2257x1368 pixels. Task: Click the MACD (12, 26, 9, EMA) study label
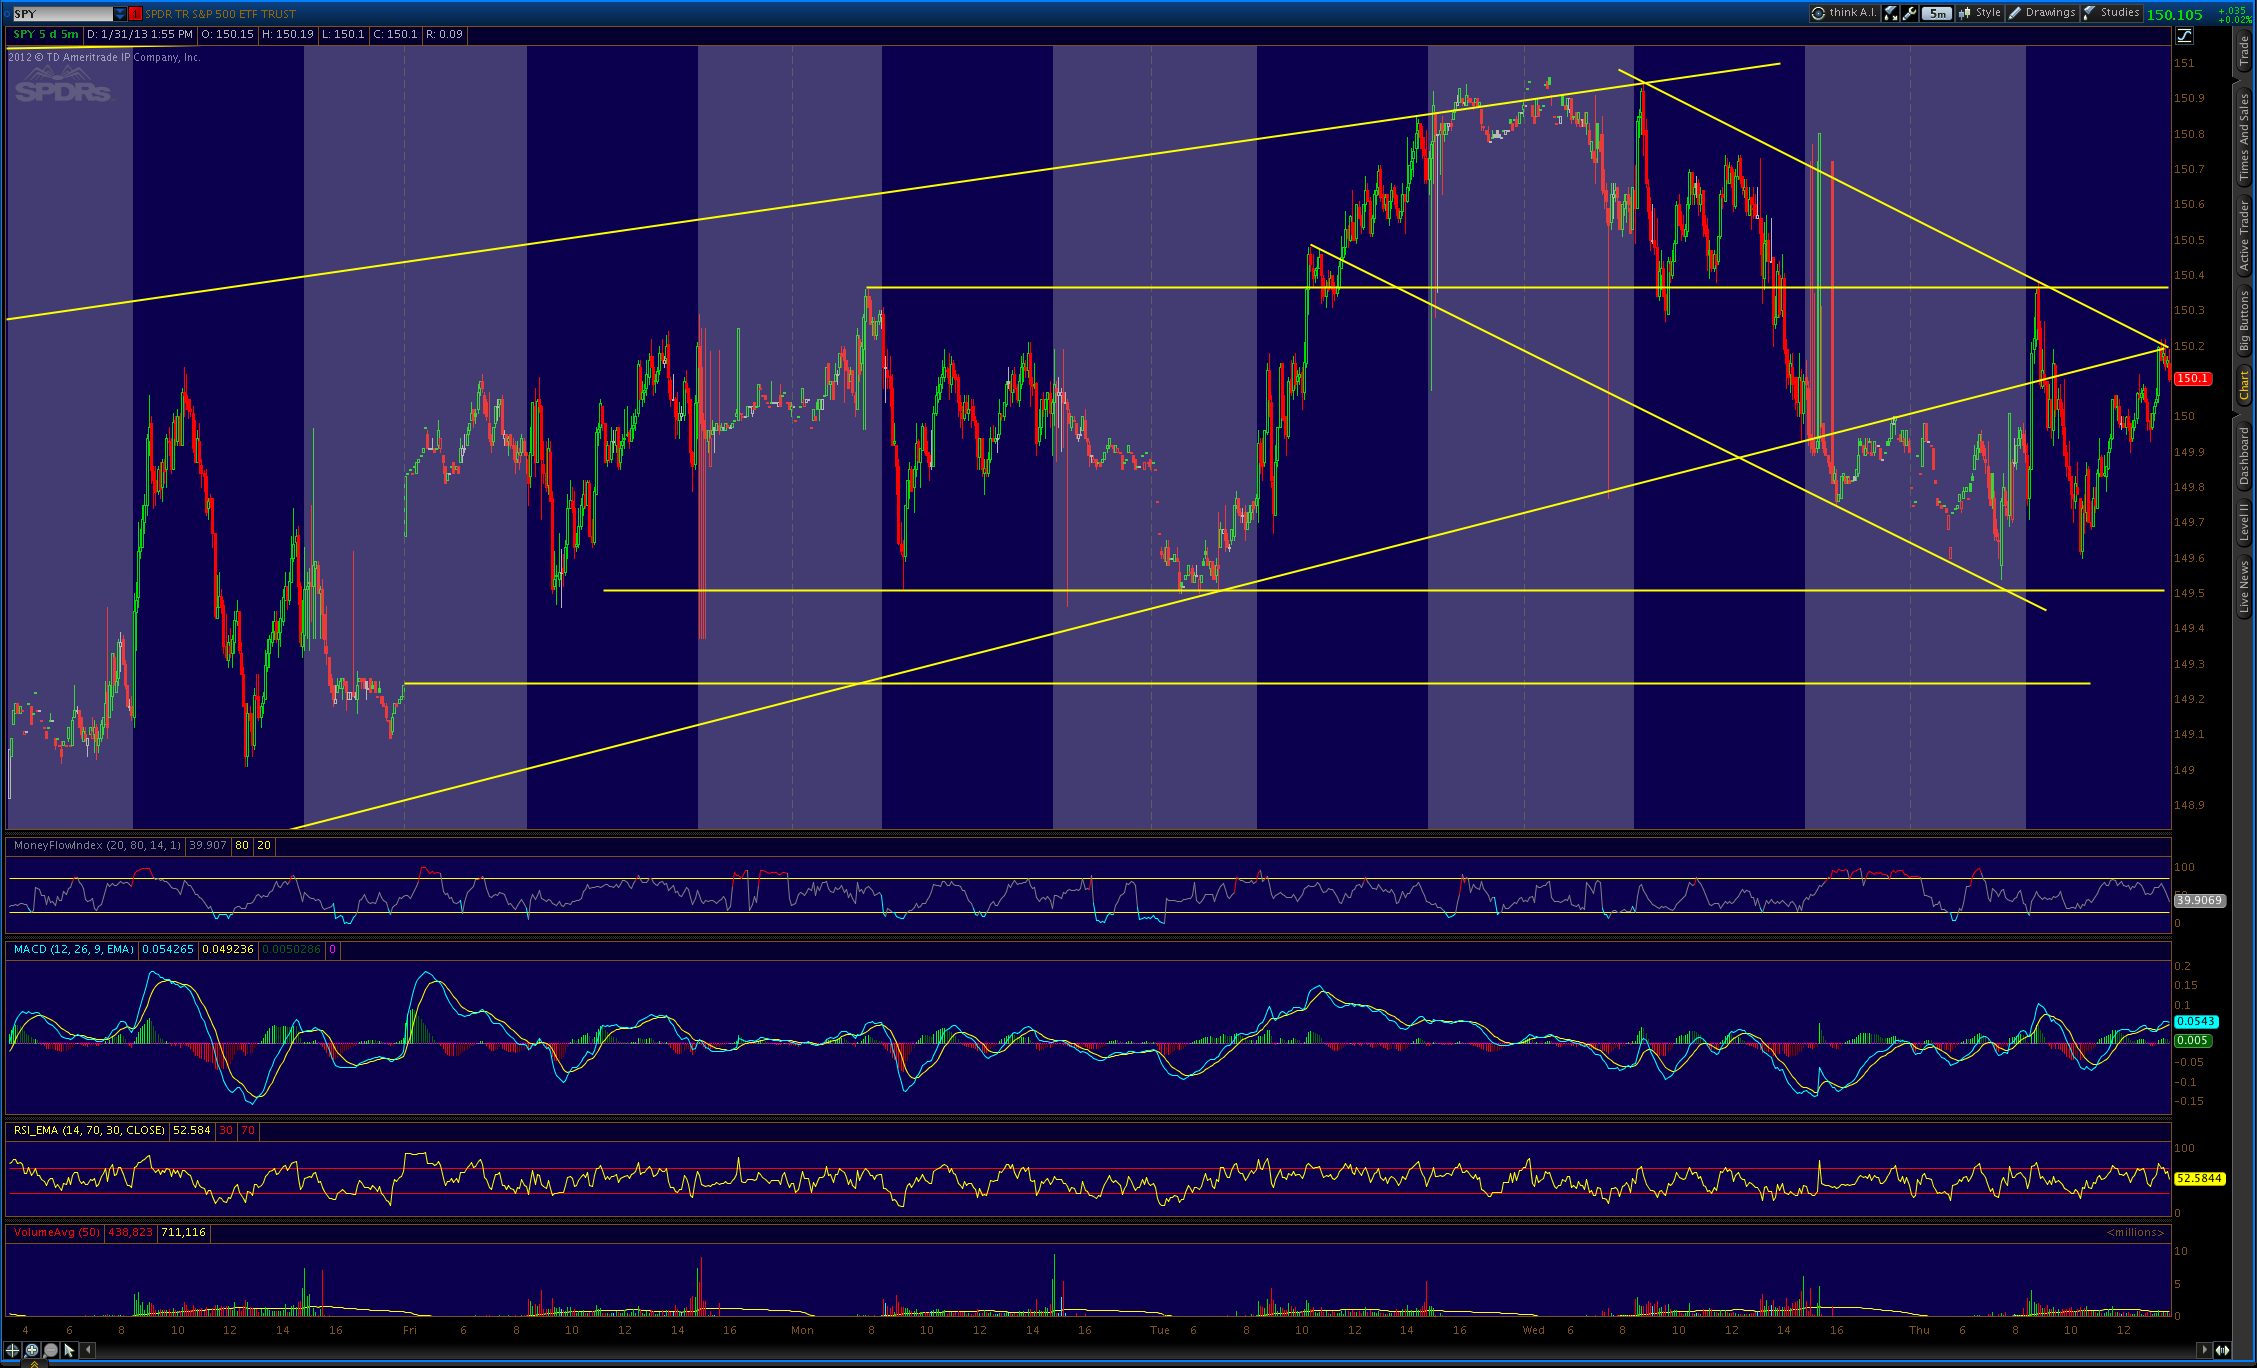pyautogui.click(x=74, y=950)
